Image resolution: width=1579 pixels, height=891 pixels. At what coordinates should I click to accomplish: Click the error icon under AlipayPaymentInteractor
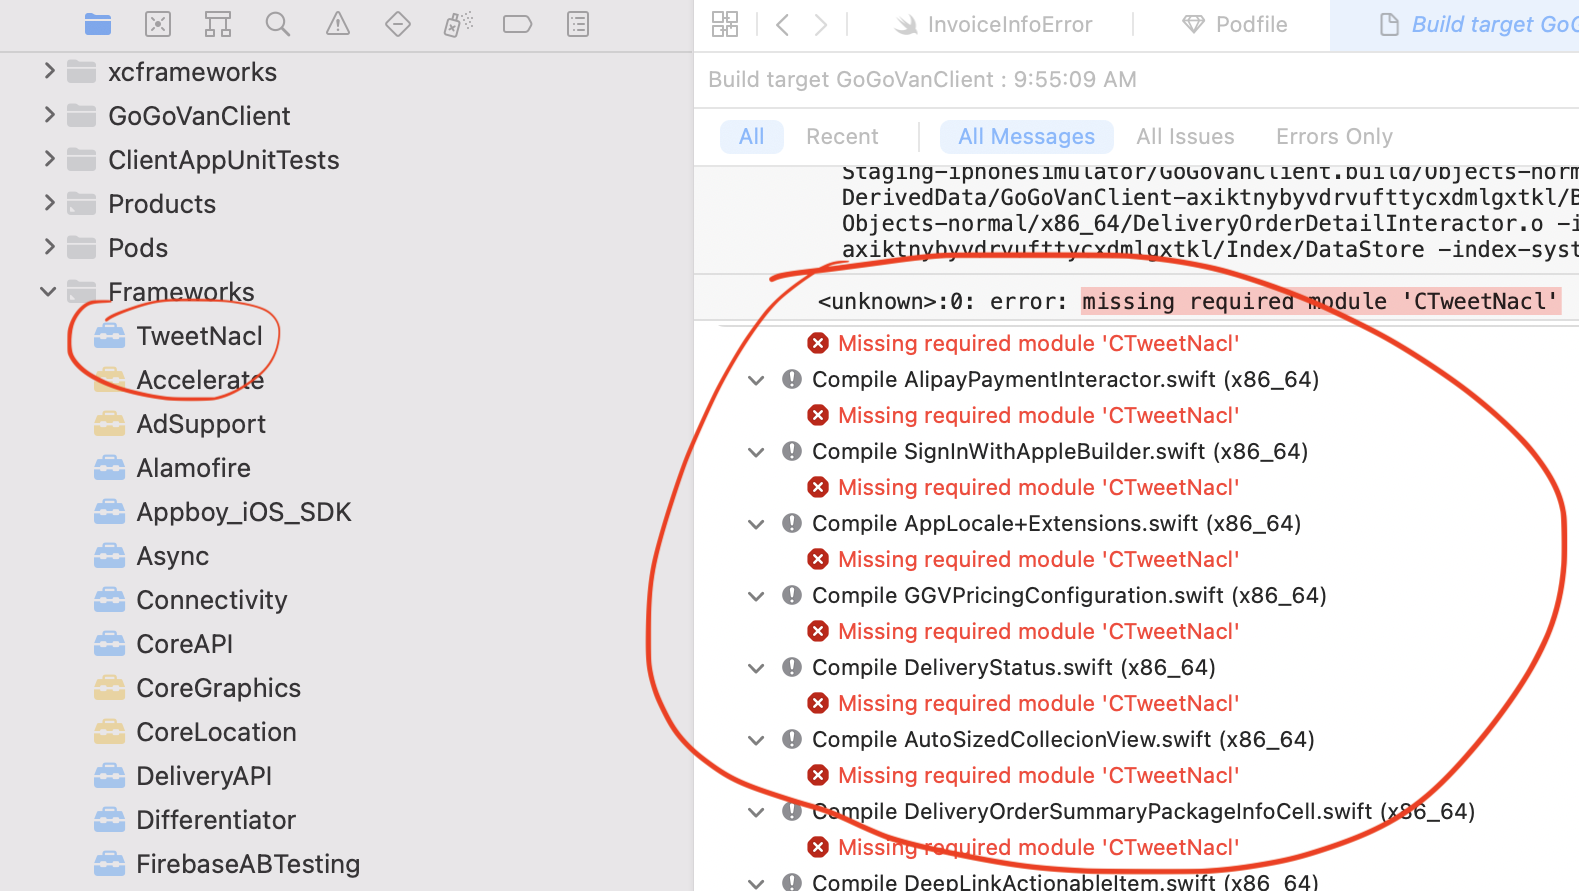click(818, 415)
